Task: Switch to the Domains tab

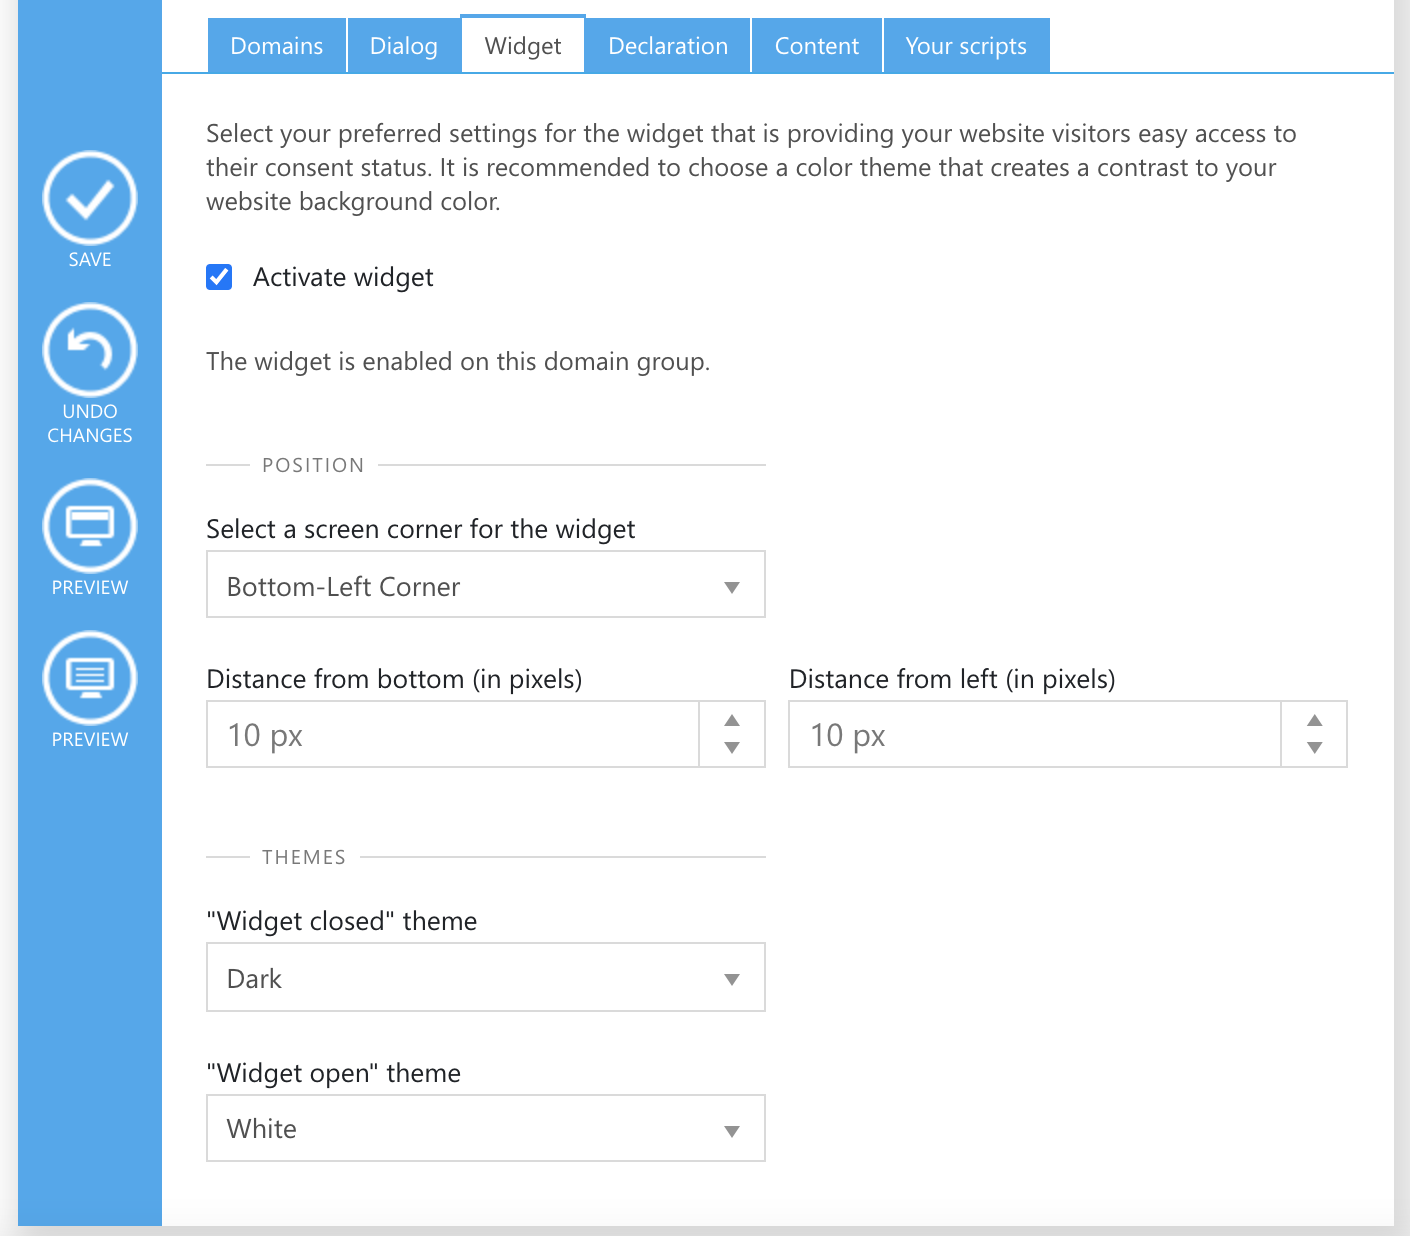Action: (277, 46)
